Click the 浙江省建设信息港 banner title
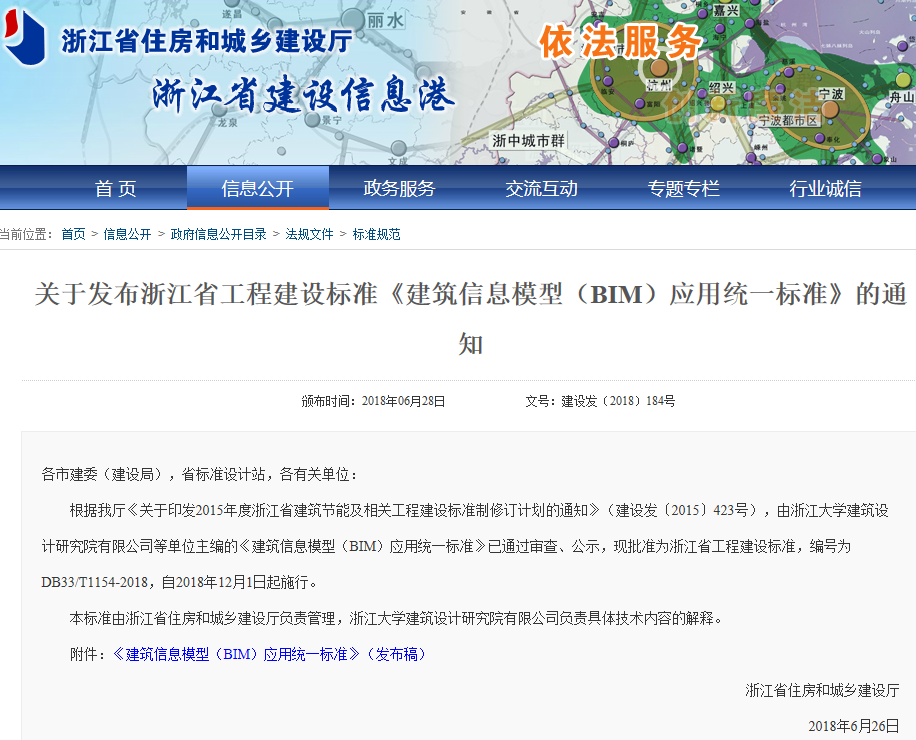Viewport: 916px width, 740px height. coord(303,95)
